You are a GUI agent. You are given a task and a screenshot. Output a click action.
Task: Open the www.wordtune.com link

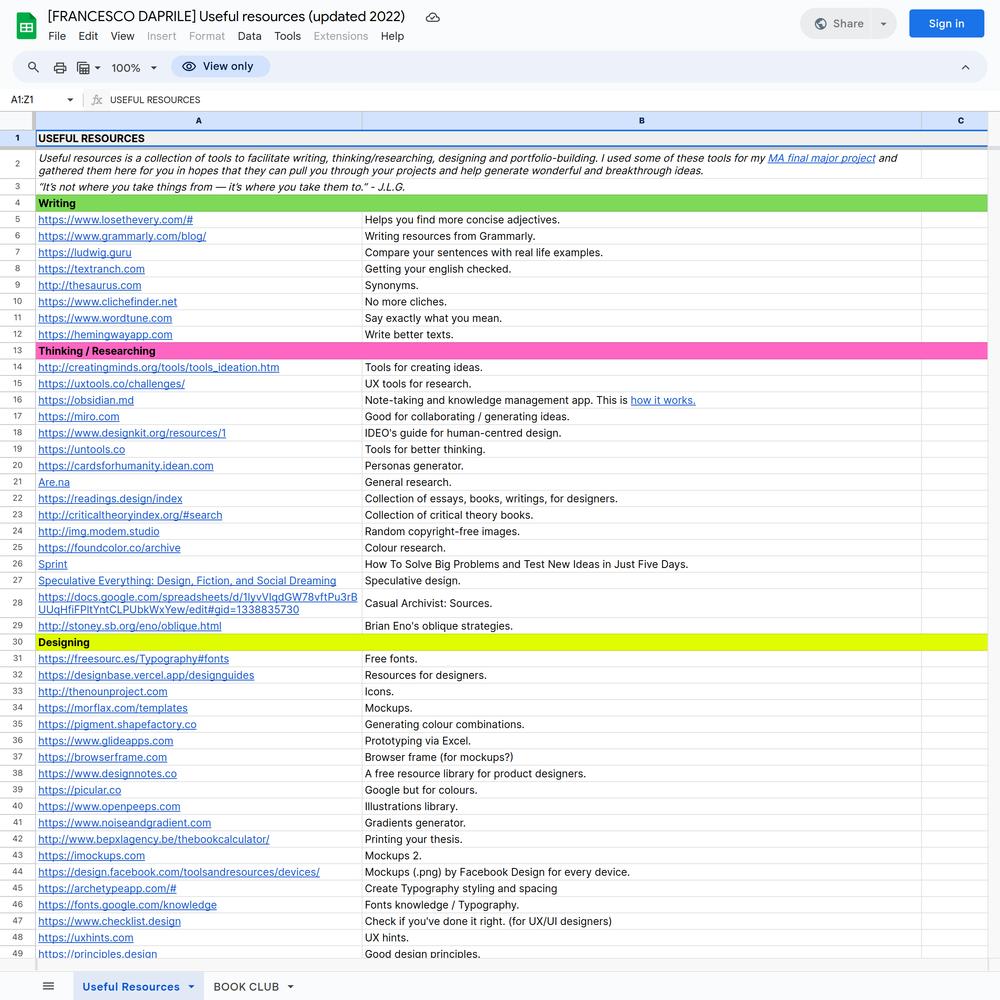(105, 318)
